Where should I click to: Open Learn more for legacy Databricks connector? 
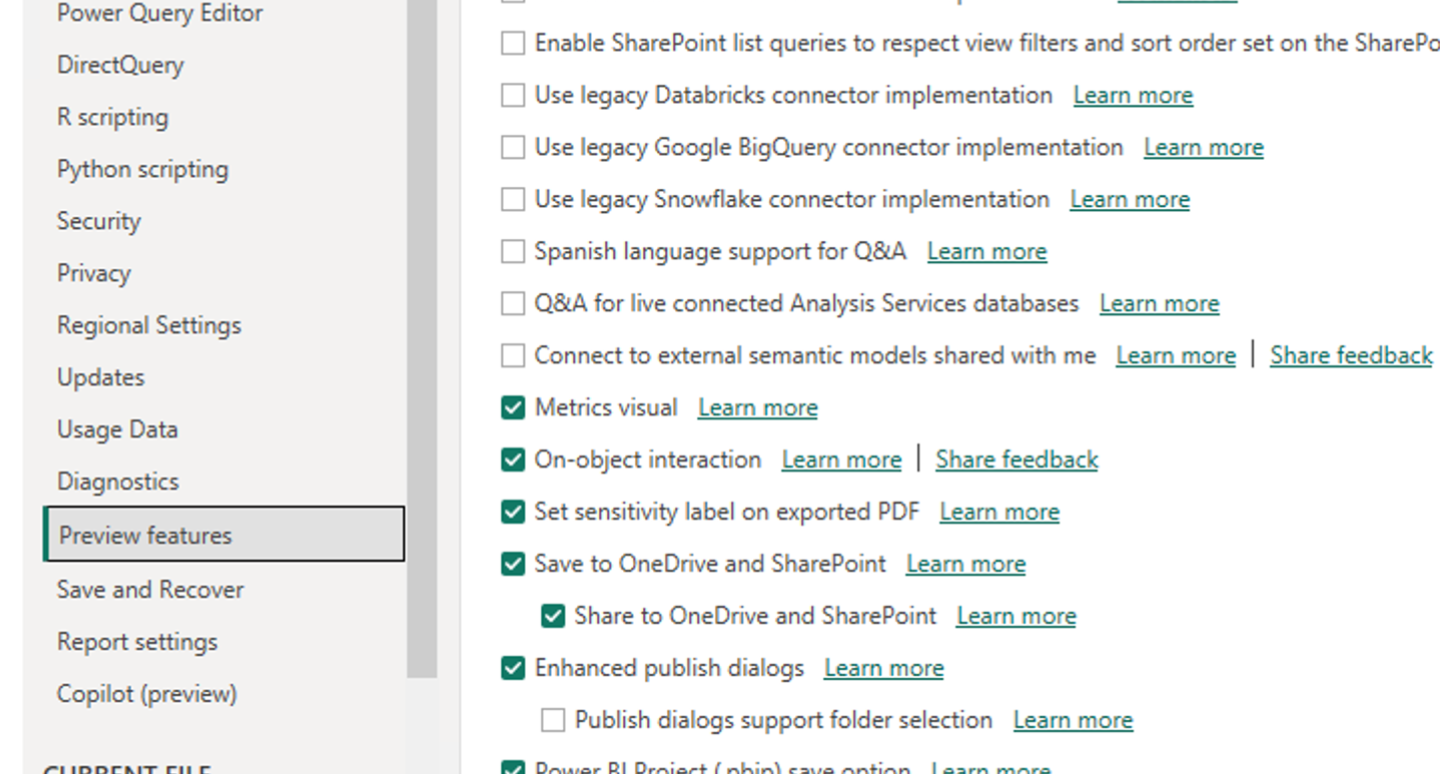(1133, 95)
